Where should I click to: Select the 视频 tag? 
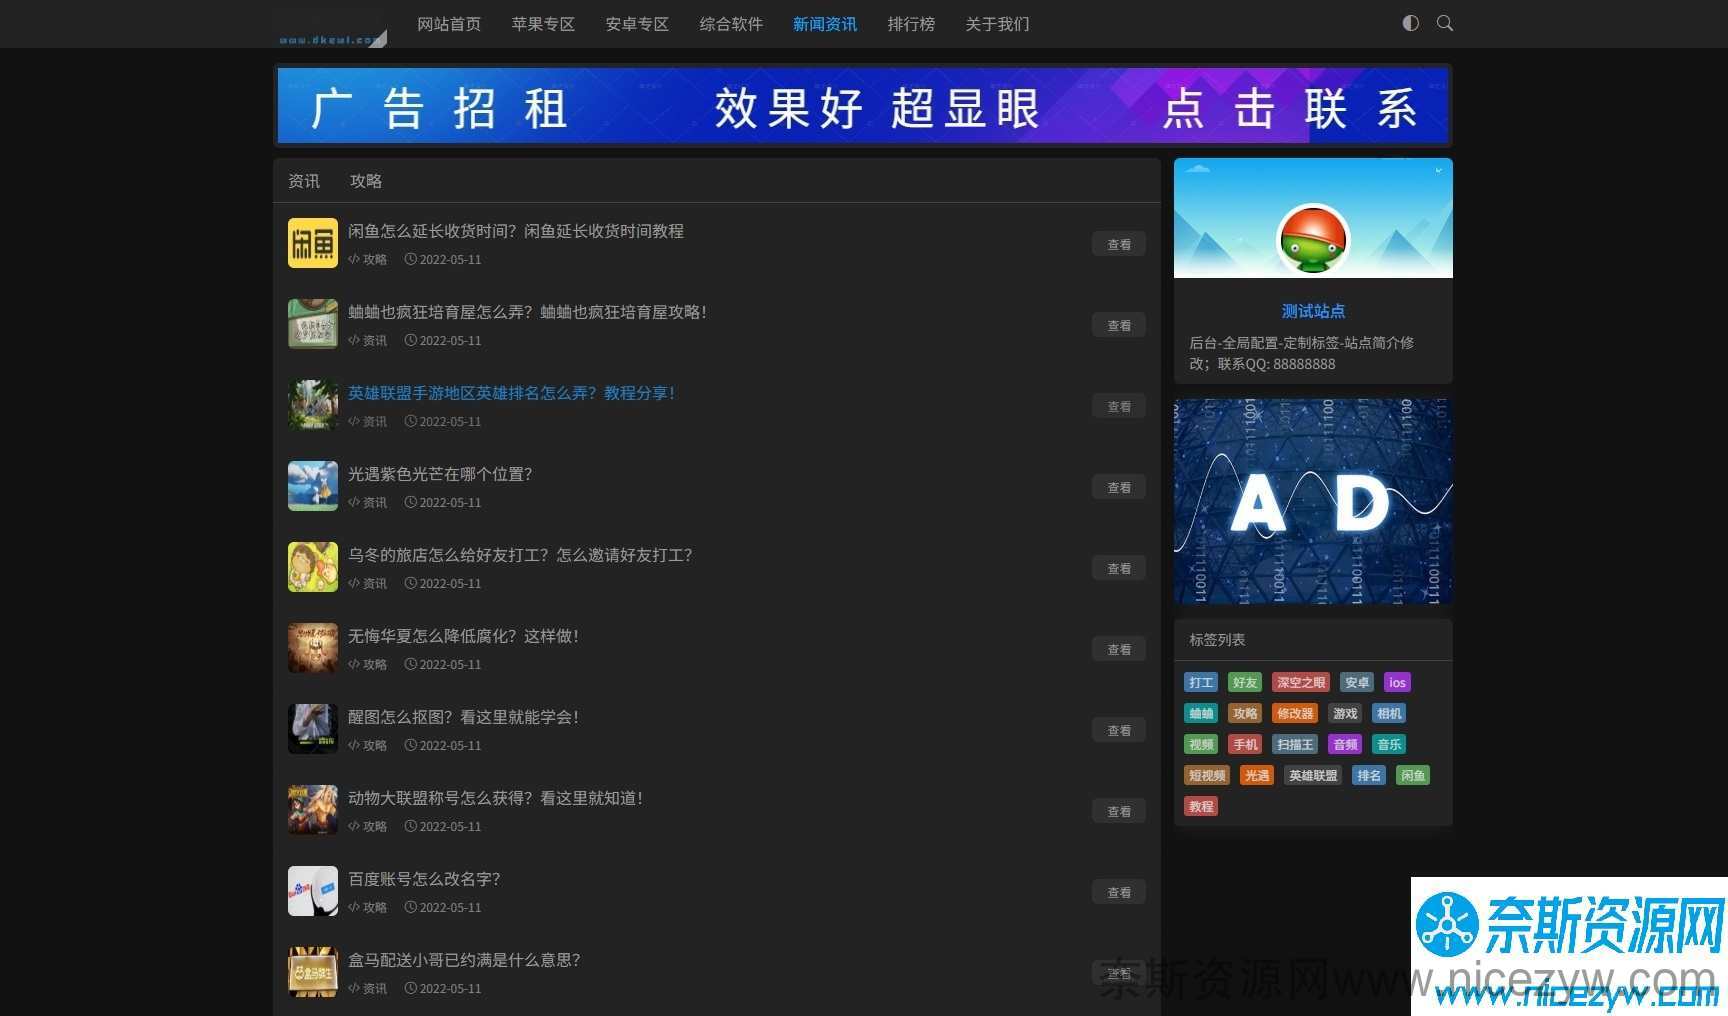pos(1201,744)
